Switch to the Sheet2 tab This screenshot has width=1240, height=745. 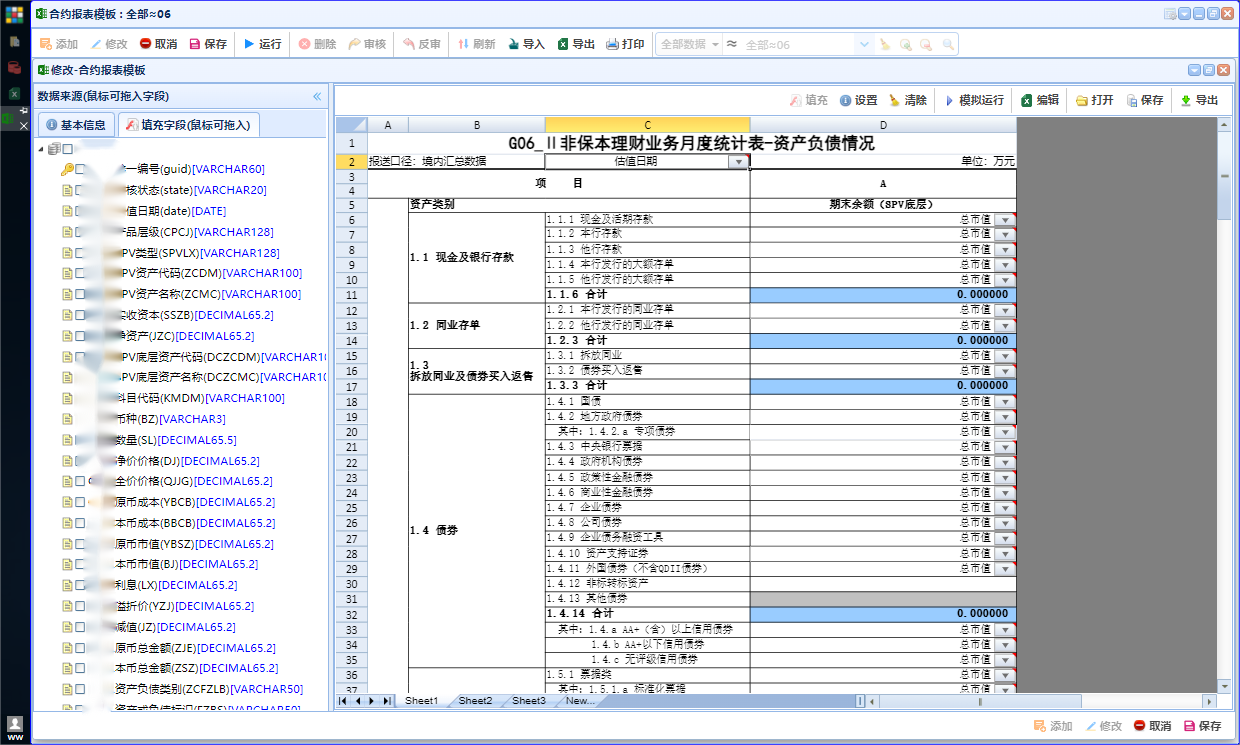point(475,701)
